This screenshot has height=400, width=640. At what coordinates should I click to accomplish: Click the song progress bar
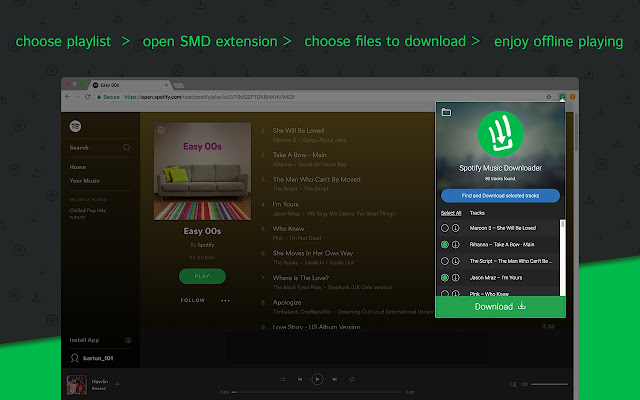[x=317, y=392]
